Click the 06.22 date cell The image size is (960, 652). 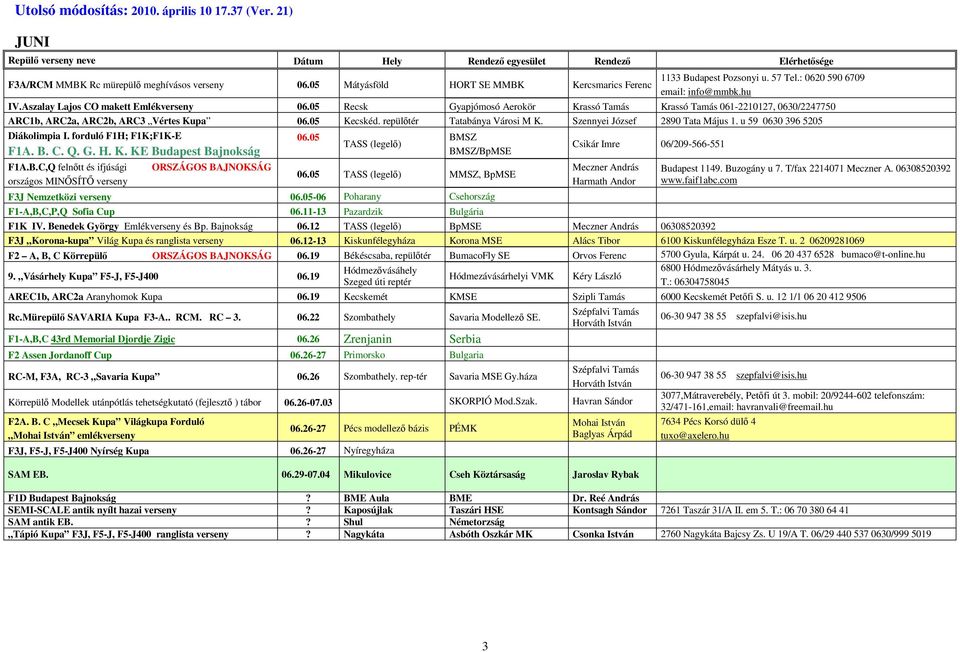tap(308, 317)
